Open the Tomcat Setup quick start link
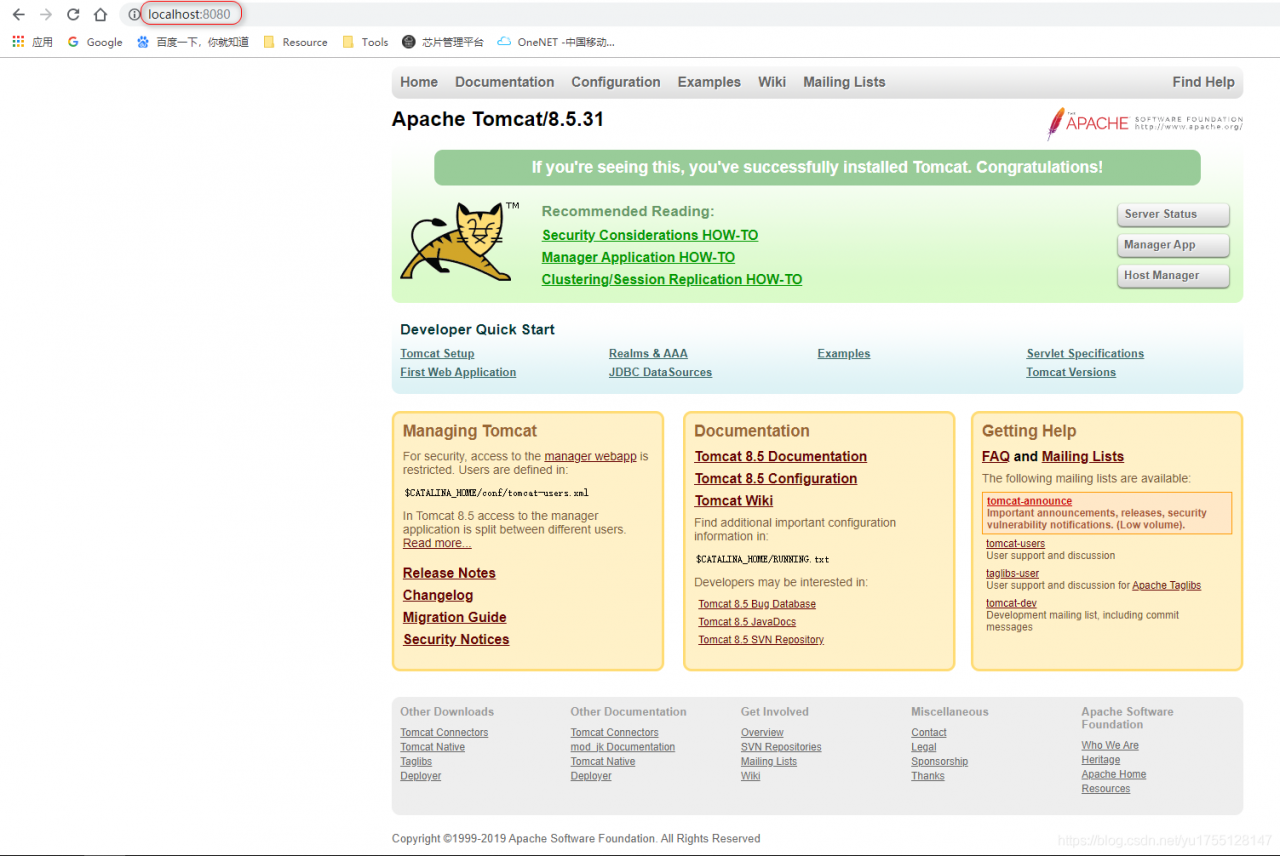The image size is (1280, 856). [x=437, y=353]
